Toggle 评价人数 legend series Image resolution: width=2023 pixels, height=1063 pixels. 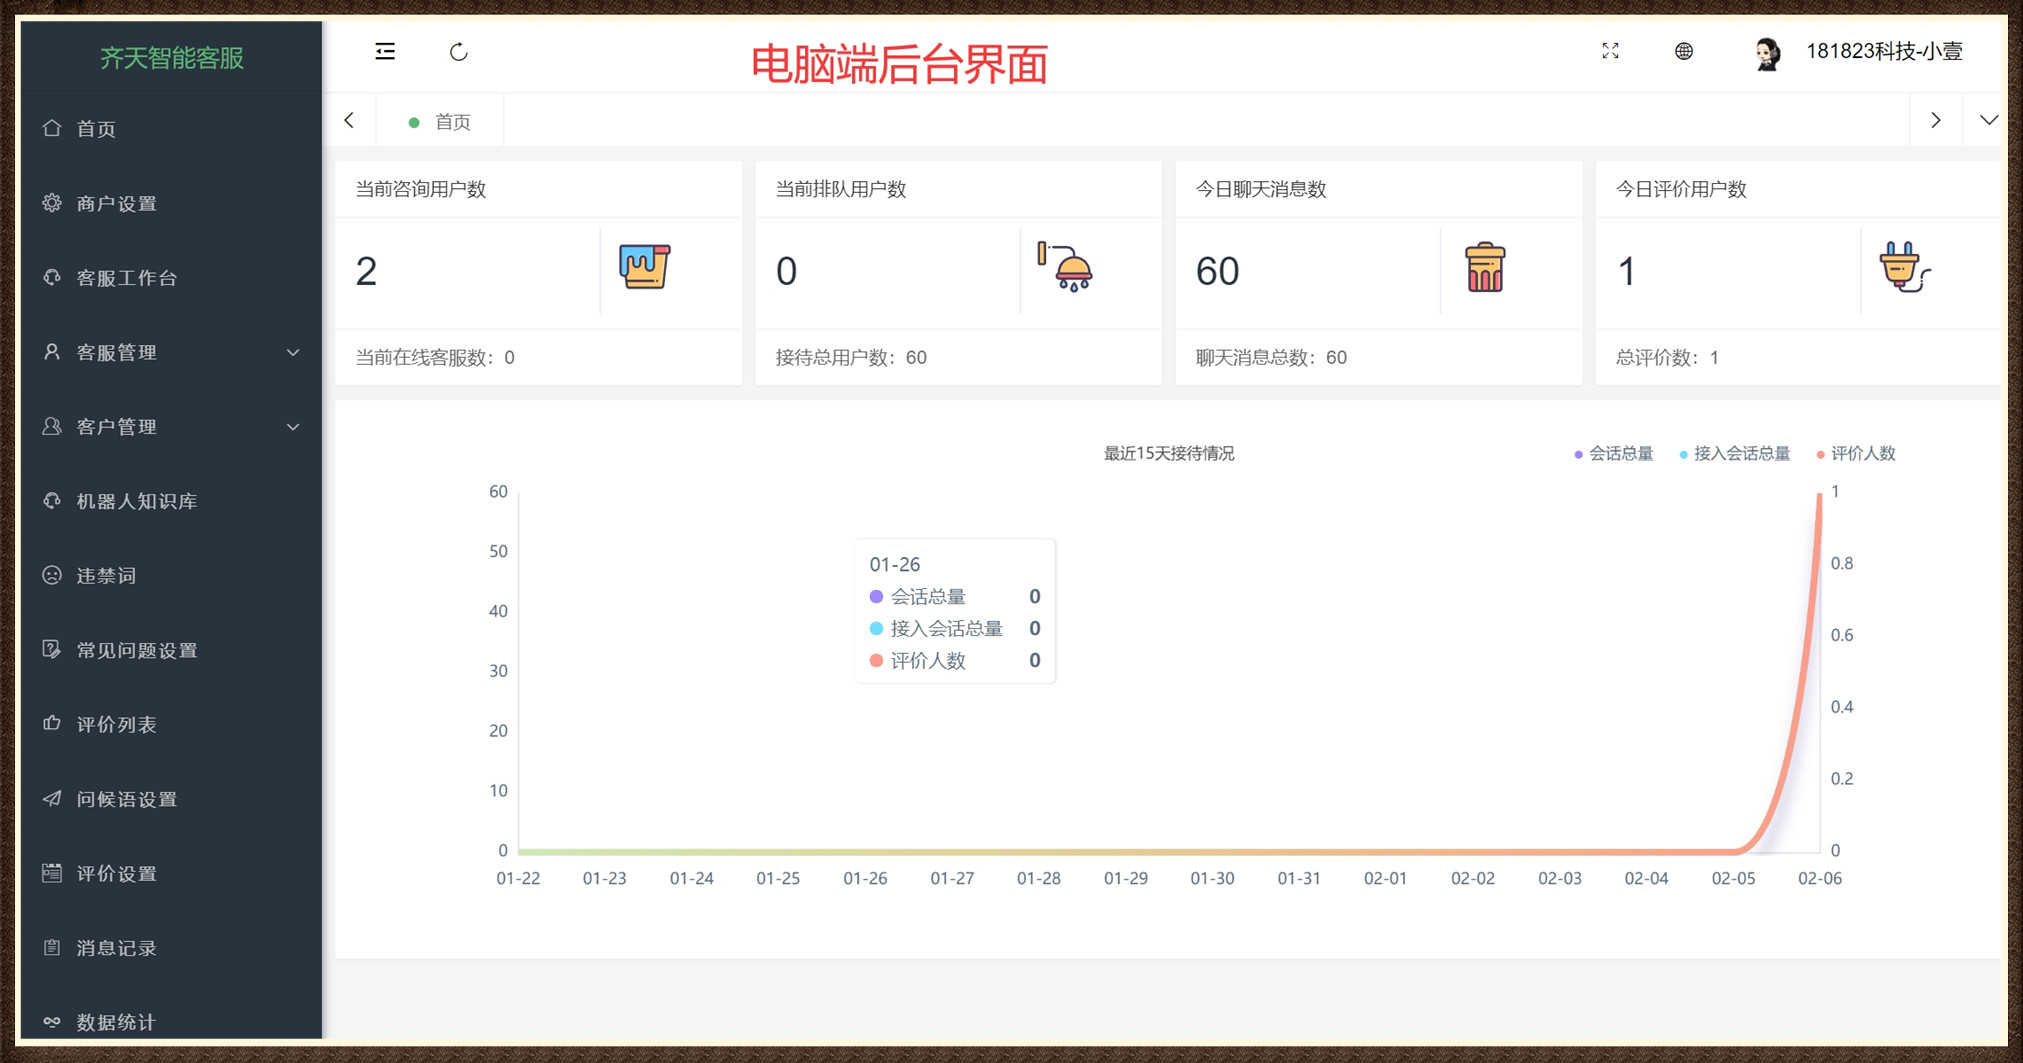click(x=1855, y=454)
